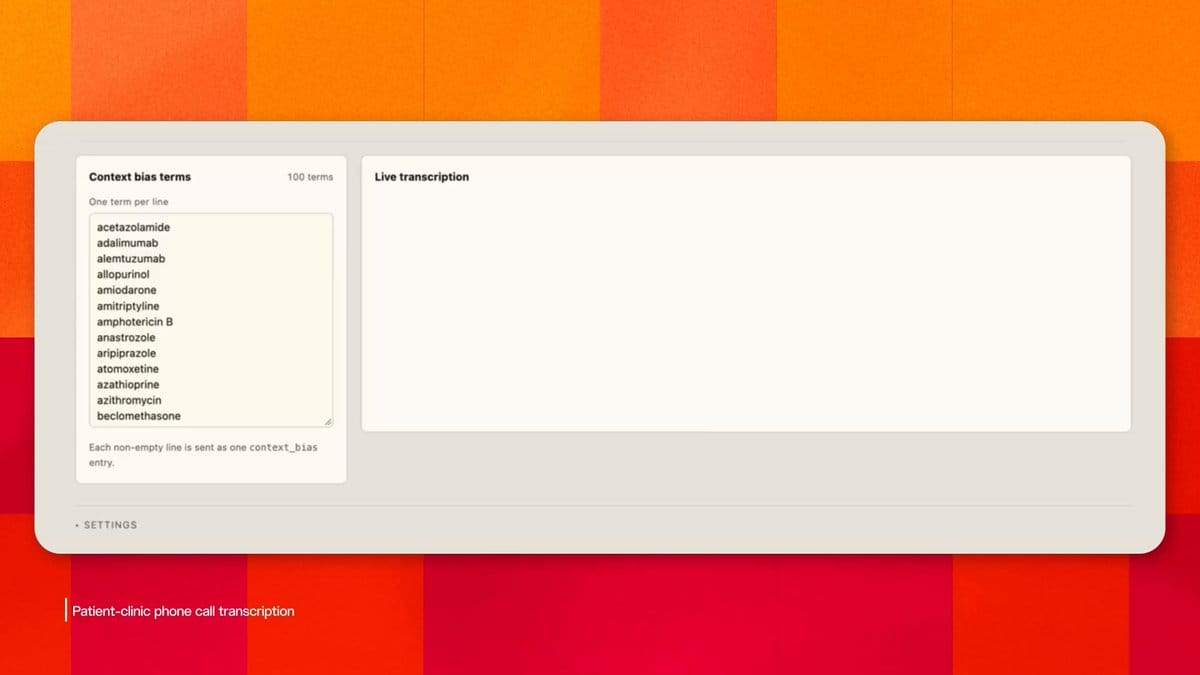Click the 'alemtuzumab' term line
1200x675 pixels.
pos(131,259)
